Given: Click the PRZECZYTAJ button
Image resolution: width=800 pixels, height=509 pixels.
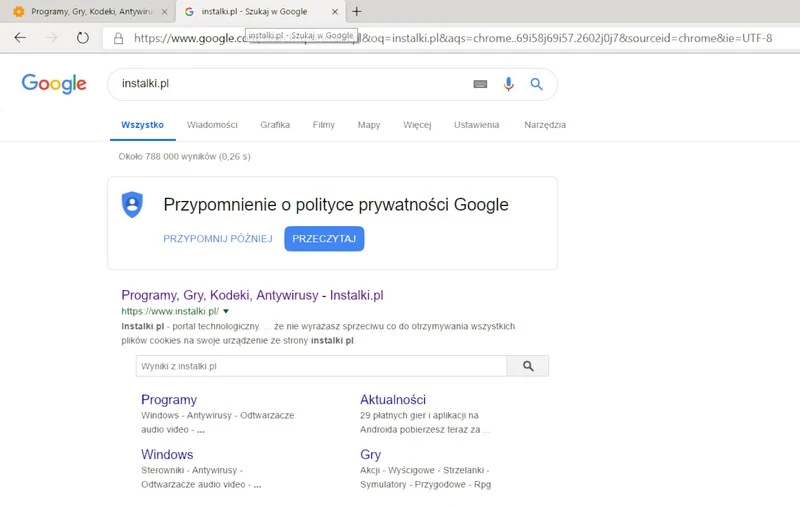Looking at the screenshot, I should click(x=324, y=239).
